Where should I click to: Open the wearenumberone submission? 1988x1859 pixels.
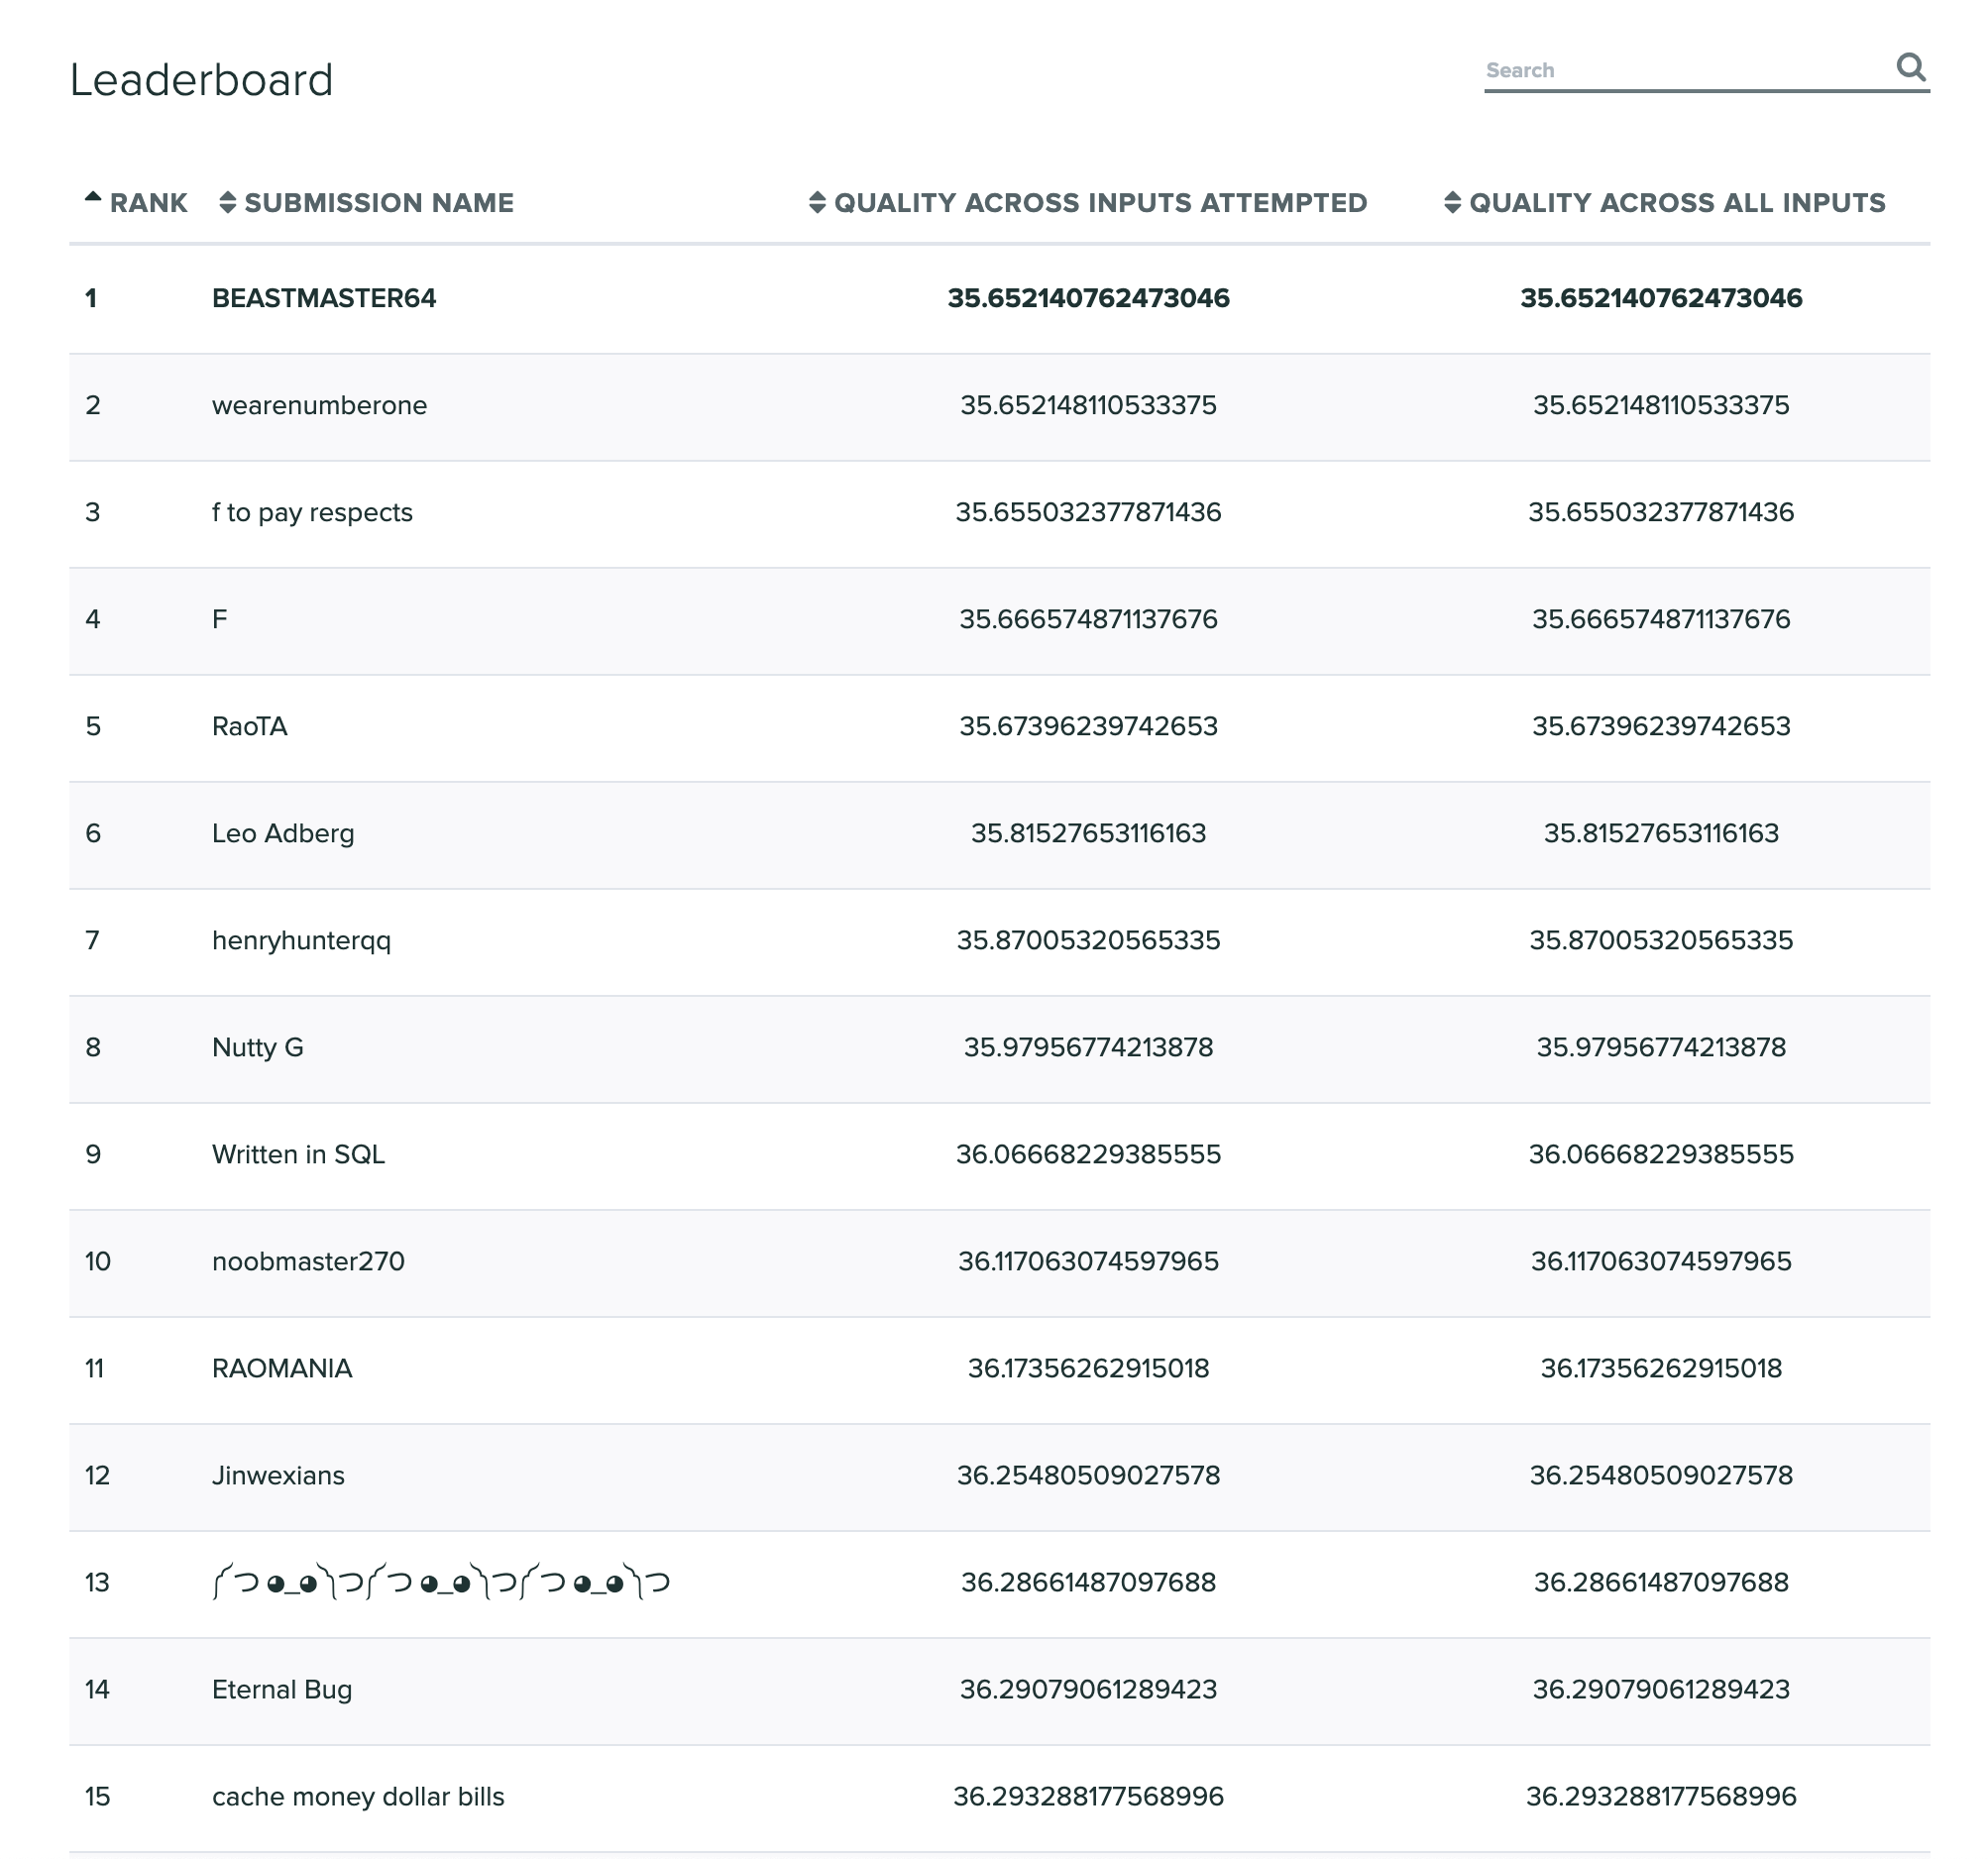coord(319,405)
